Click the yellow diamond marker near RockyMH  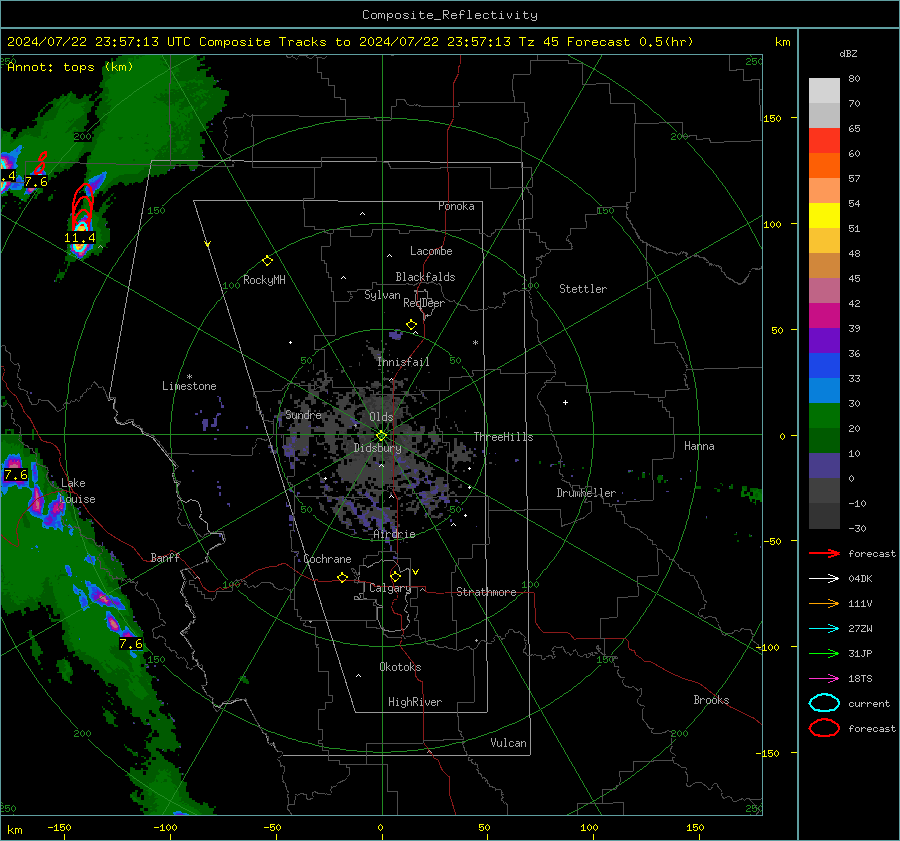click(267, 261)
